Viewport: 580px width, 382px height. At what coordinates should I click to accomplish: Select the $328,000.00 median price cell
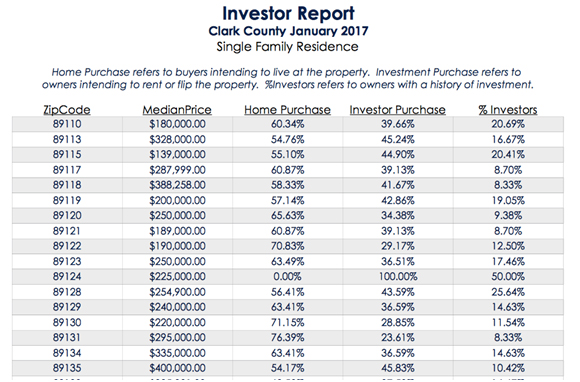coord(177,139)
